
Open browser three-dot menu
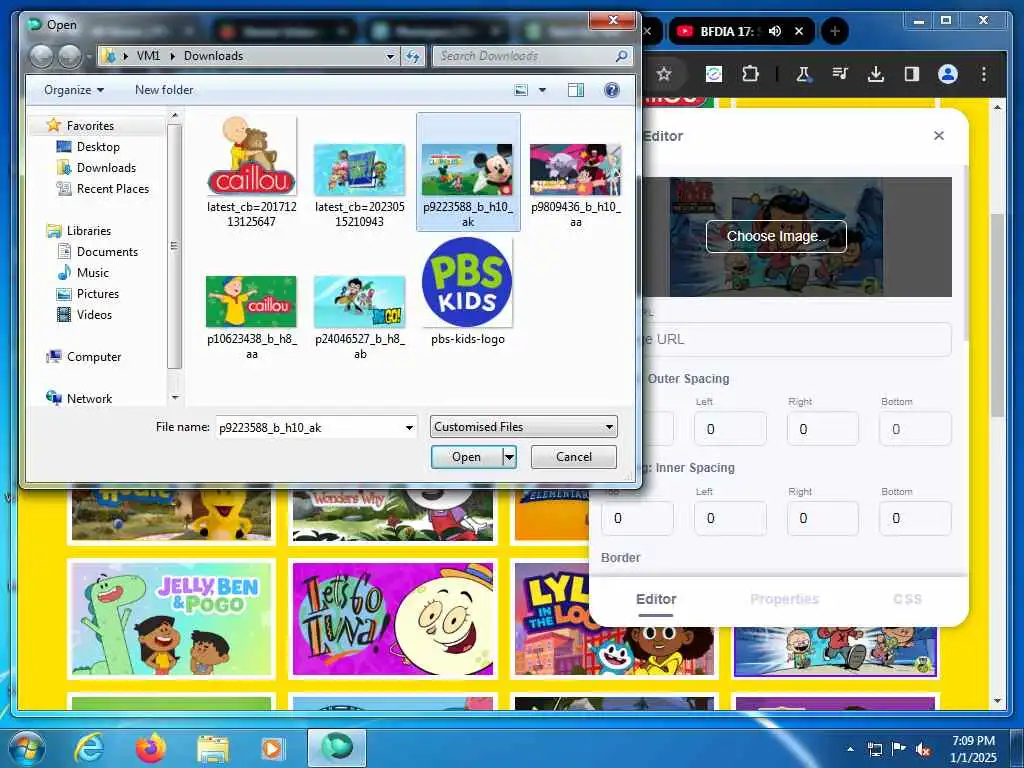tap(984, 74)
